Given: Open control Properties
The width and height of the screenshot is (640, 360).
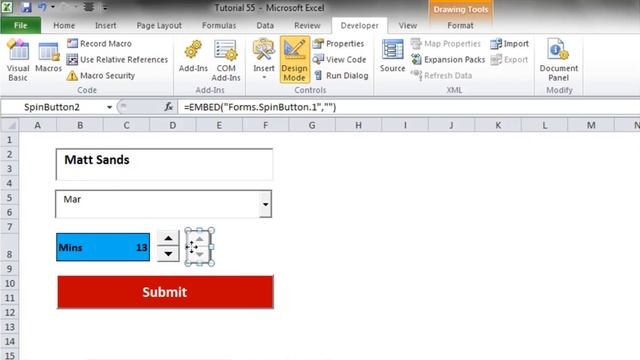Looking at the screenshot, I should point(338,43).
